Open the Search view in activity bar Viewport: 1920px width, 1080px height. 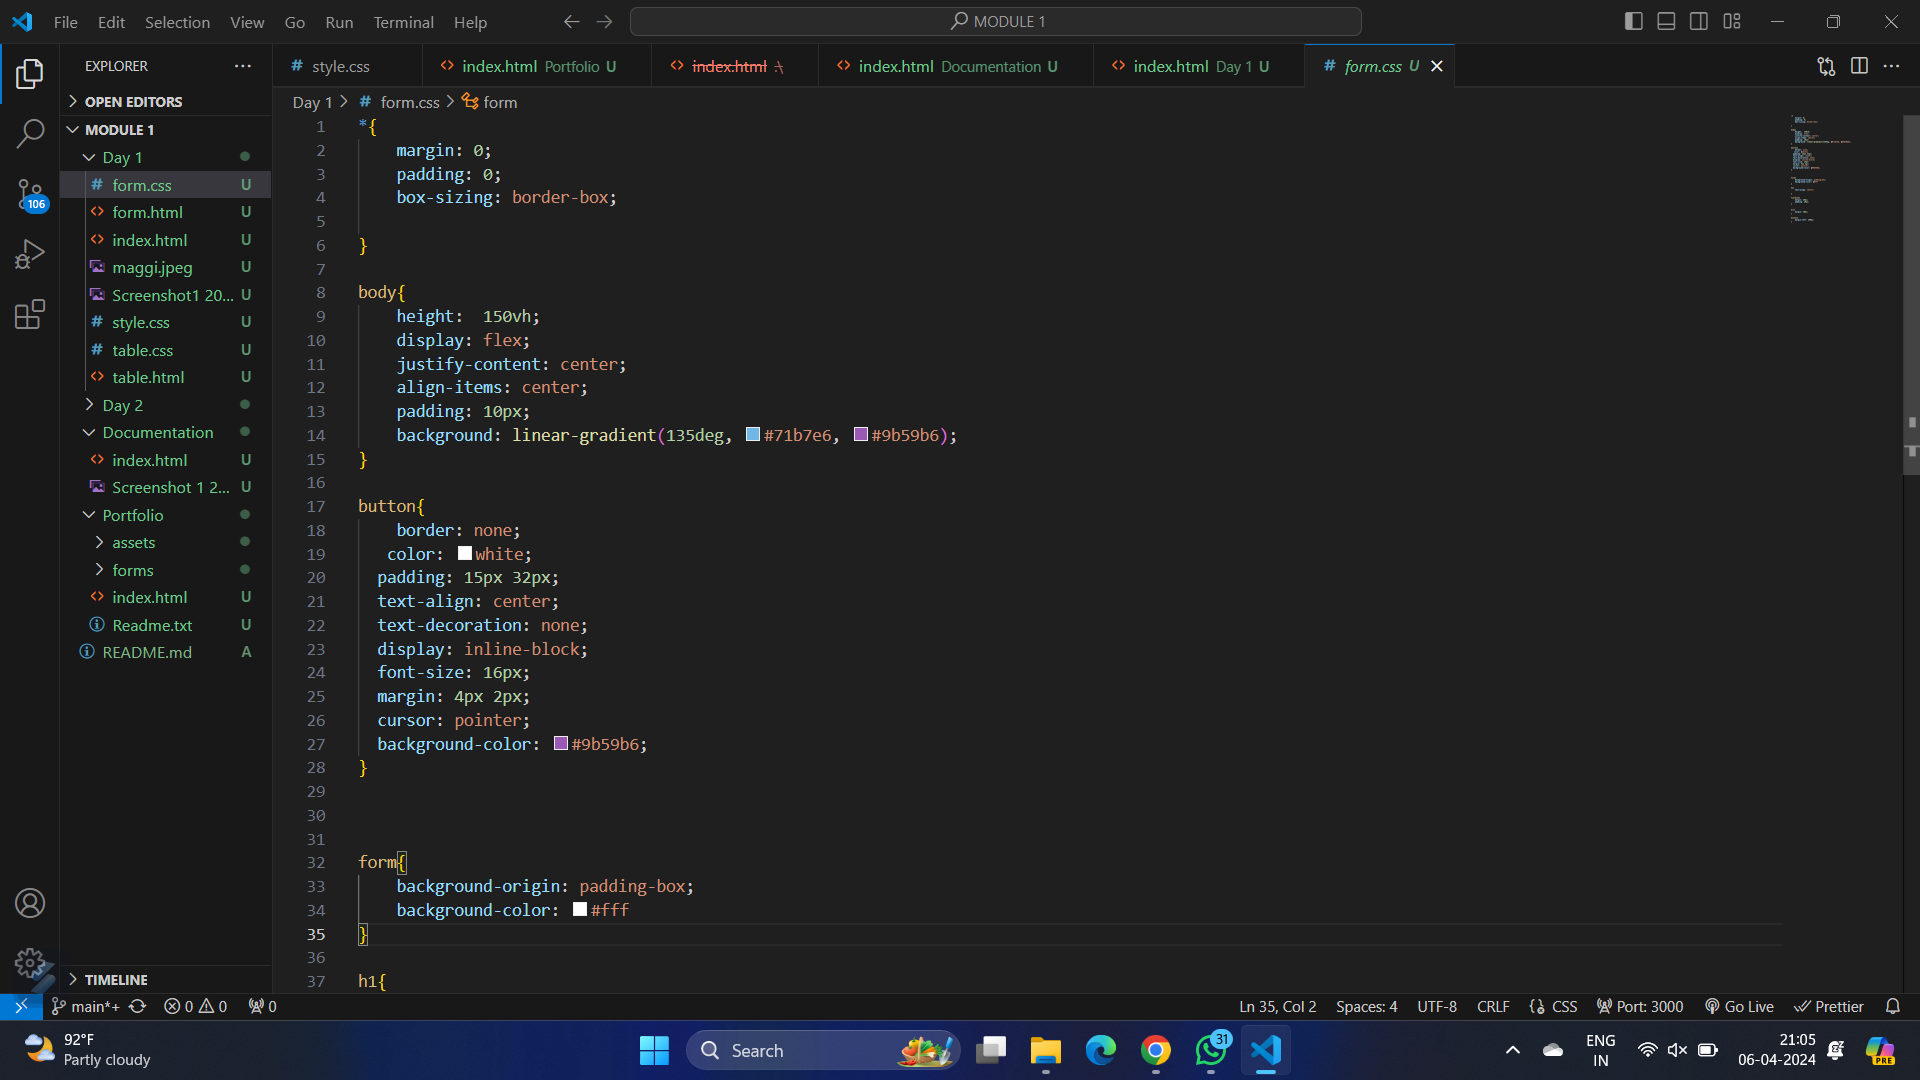click(30, 133)
